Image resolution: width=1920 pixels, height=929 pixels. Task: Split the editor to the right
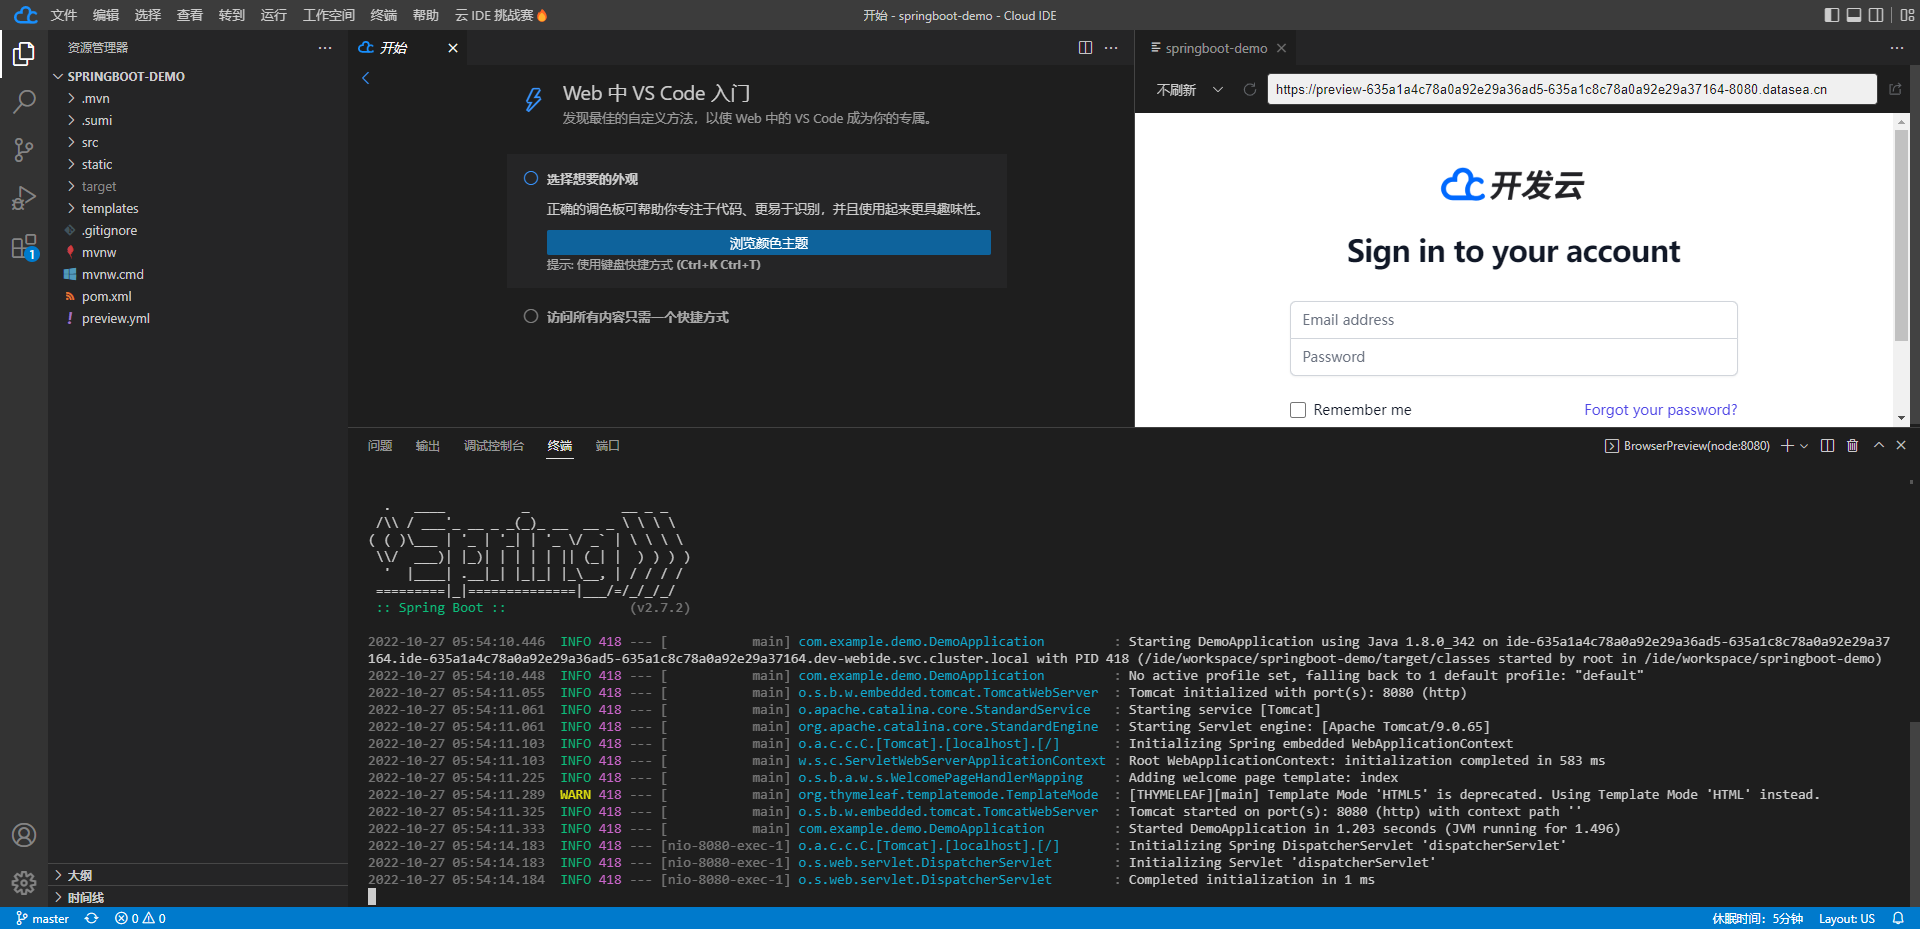tap(1085, 48)
